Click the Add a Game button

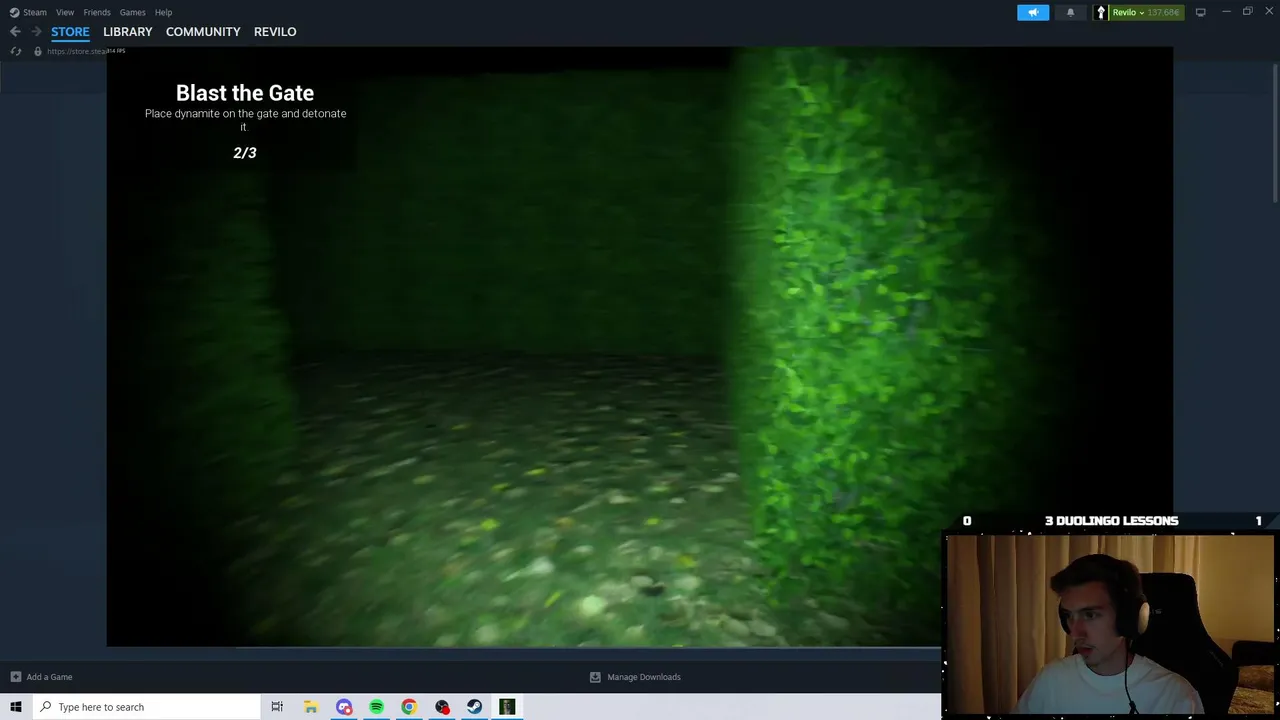pyautogui.click(x=41, y=677)
